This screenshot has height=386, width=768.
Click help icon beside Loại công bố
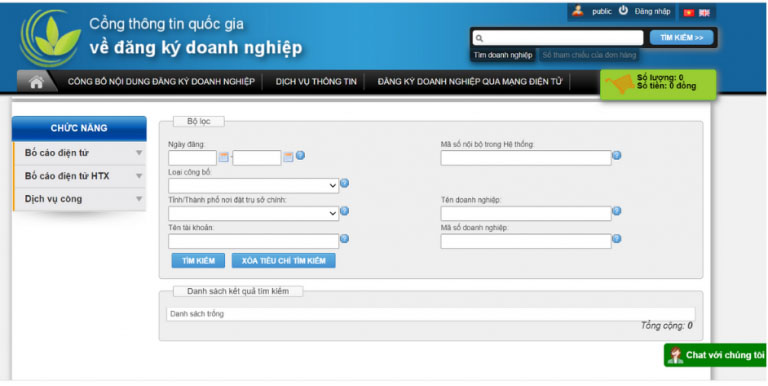tap(344, 183)
